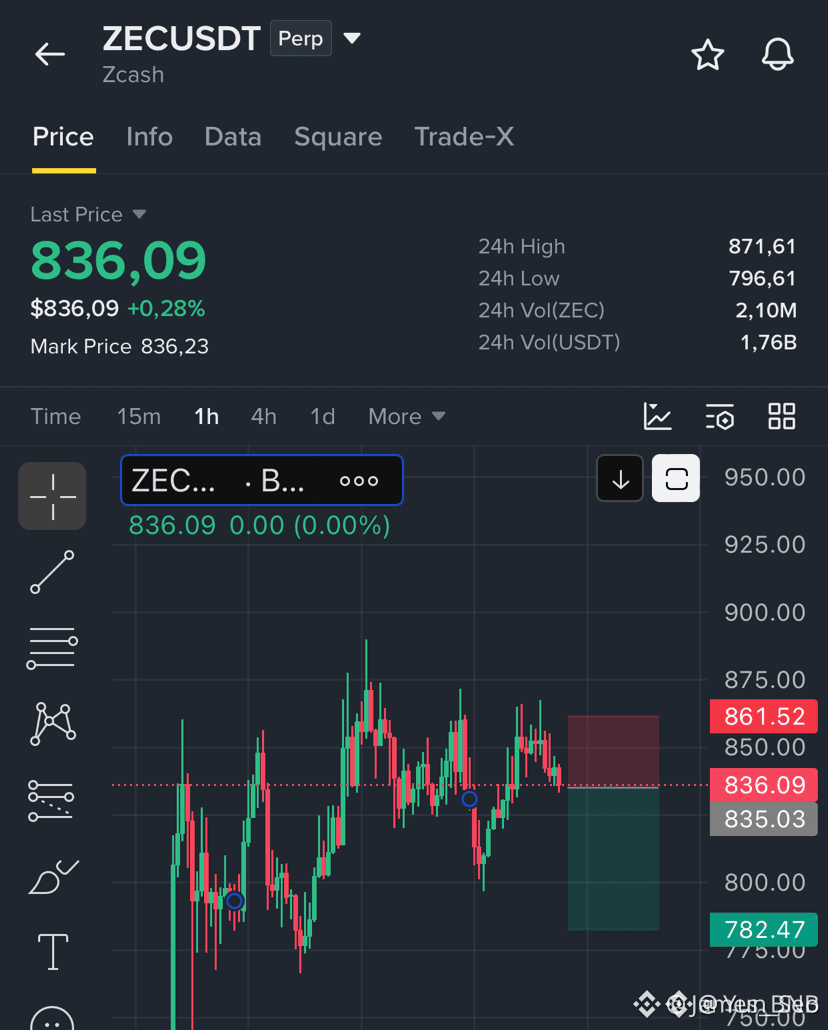828x1030 pixels.
Task: Select the 1d chart interval
Action: (322, 416)
